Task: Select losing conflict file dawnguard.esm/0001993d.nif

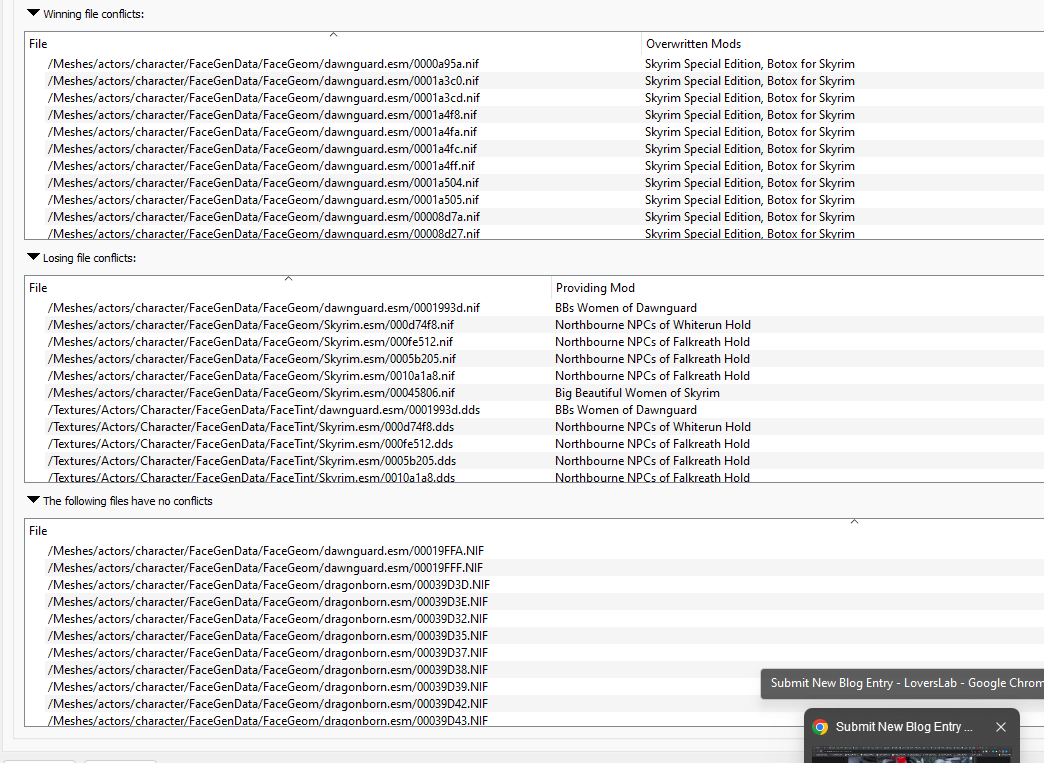Action: tap(264, 308)
